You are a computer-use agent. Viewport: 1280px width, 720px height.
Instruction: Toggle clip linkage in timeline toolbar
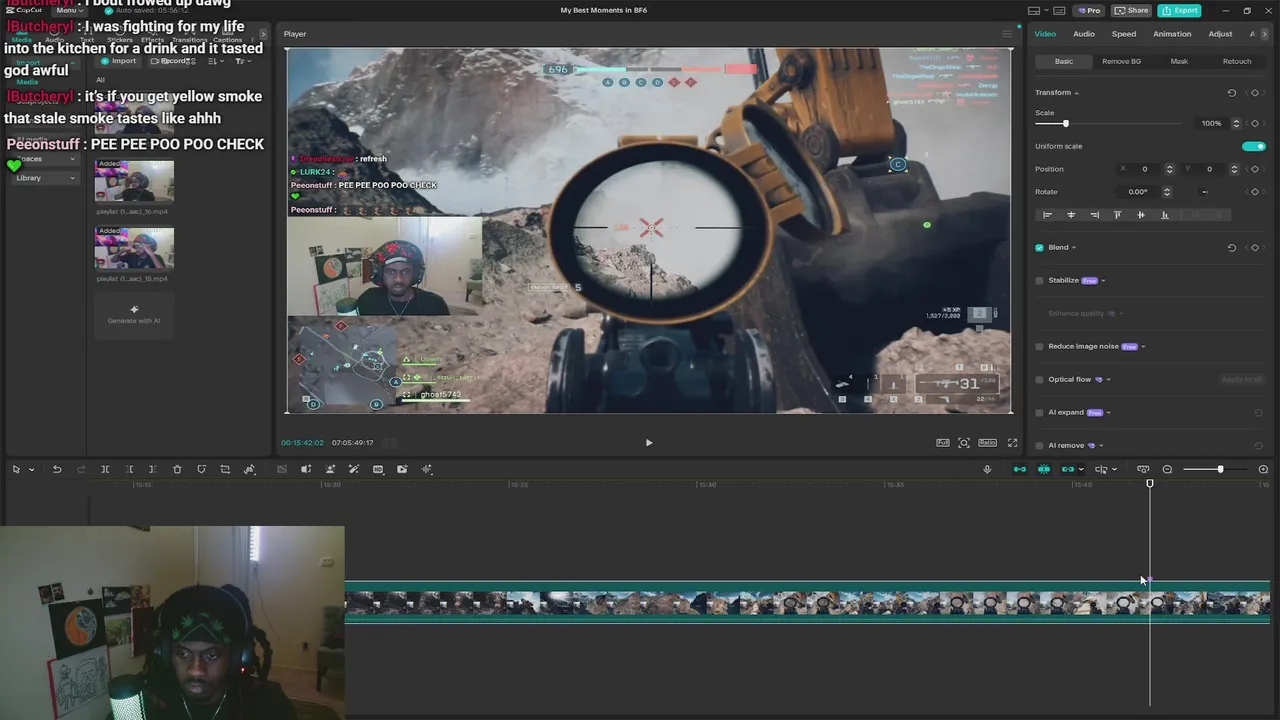1068,469
